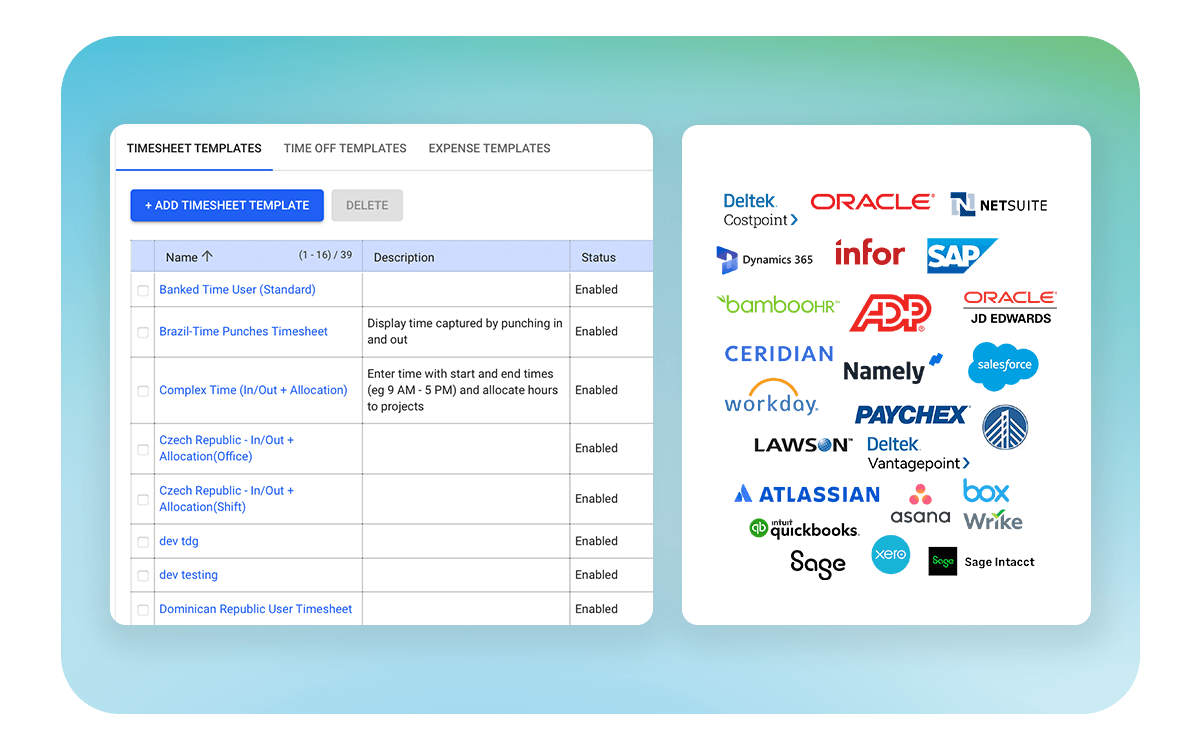This screenshot has height=750, width=1200.
Task: Check the Banked Time User row checkbox
Action: (143, 291)
